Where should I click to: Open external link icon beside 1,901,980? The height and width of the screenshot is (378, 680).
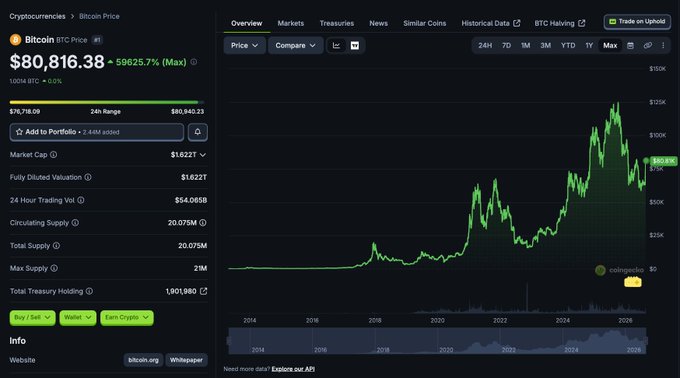203,291
